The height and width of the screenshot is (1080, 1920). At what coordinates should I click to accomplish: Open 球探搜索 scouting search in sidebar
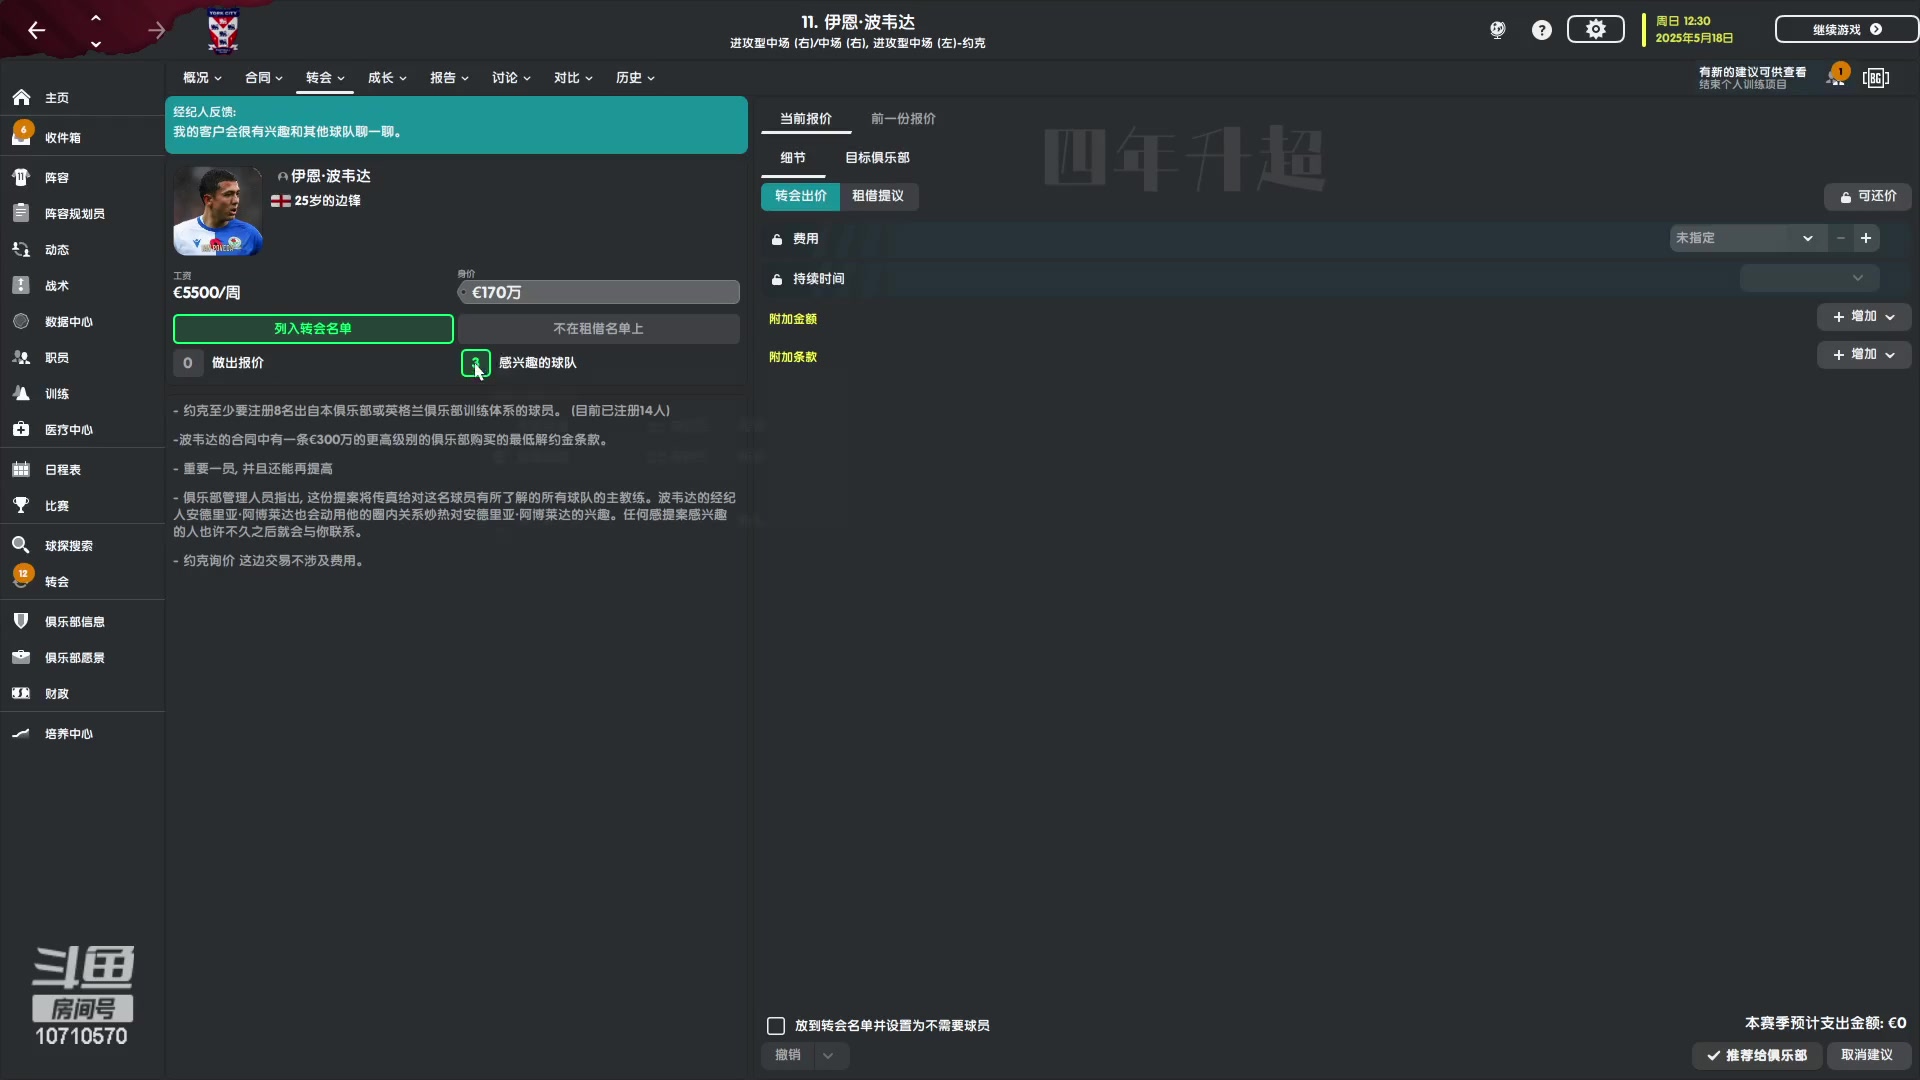tap(68, 546)
